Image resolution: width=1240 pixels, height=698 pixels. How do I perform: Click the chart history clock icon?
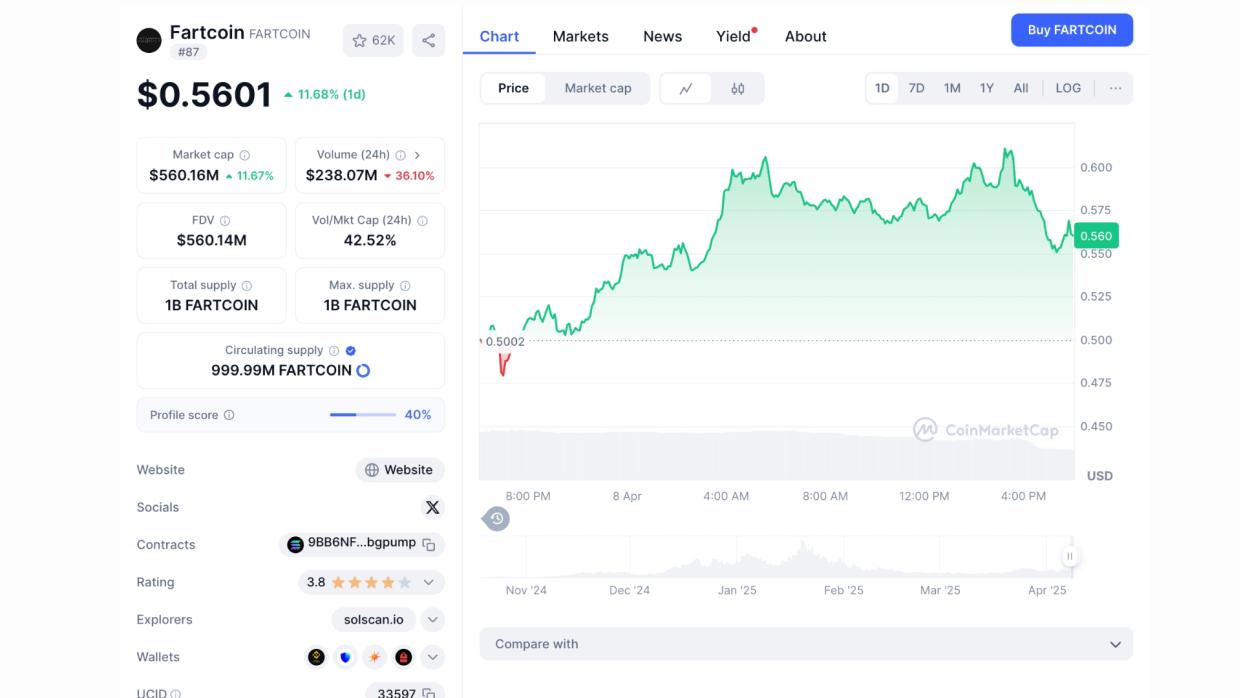click(496, 518)
